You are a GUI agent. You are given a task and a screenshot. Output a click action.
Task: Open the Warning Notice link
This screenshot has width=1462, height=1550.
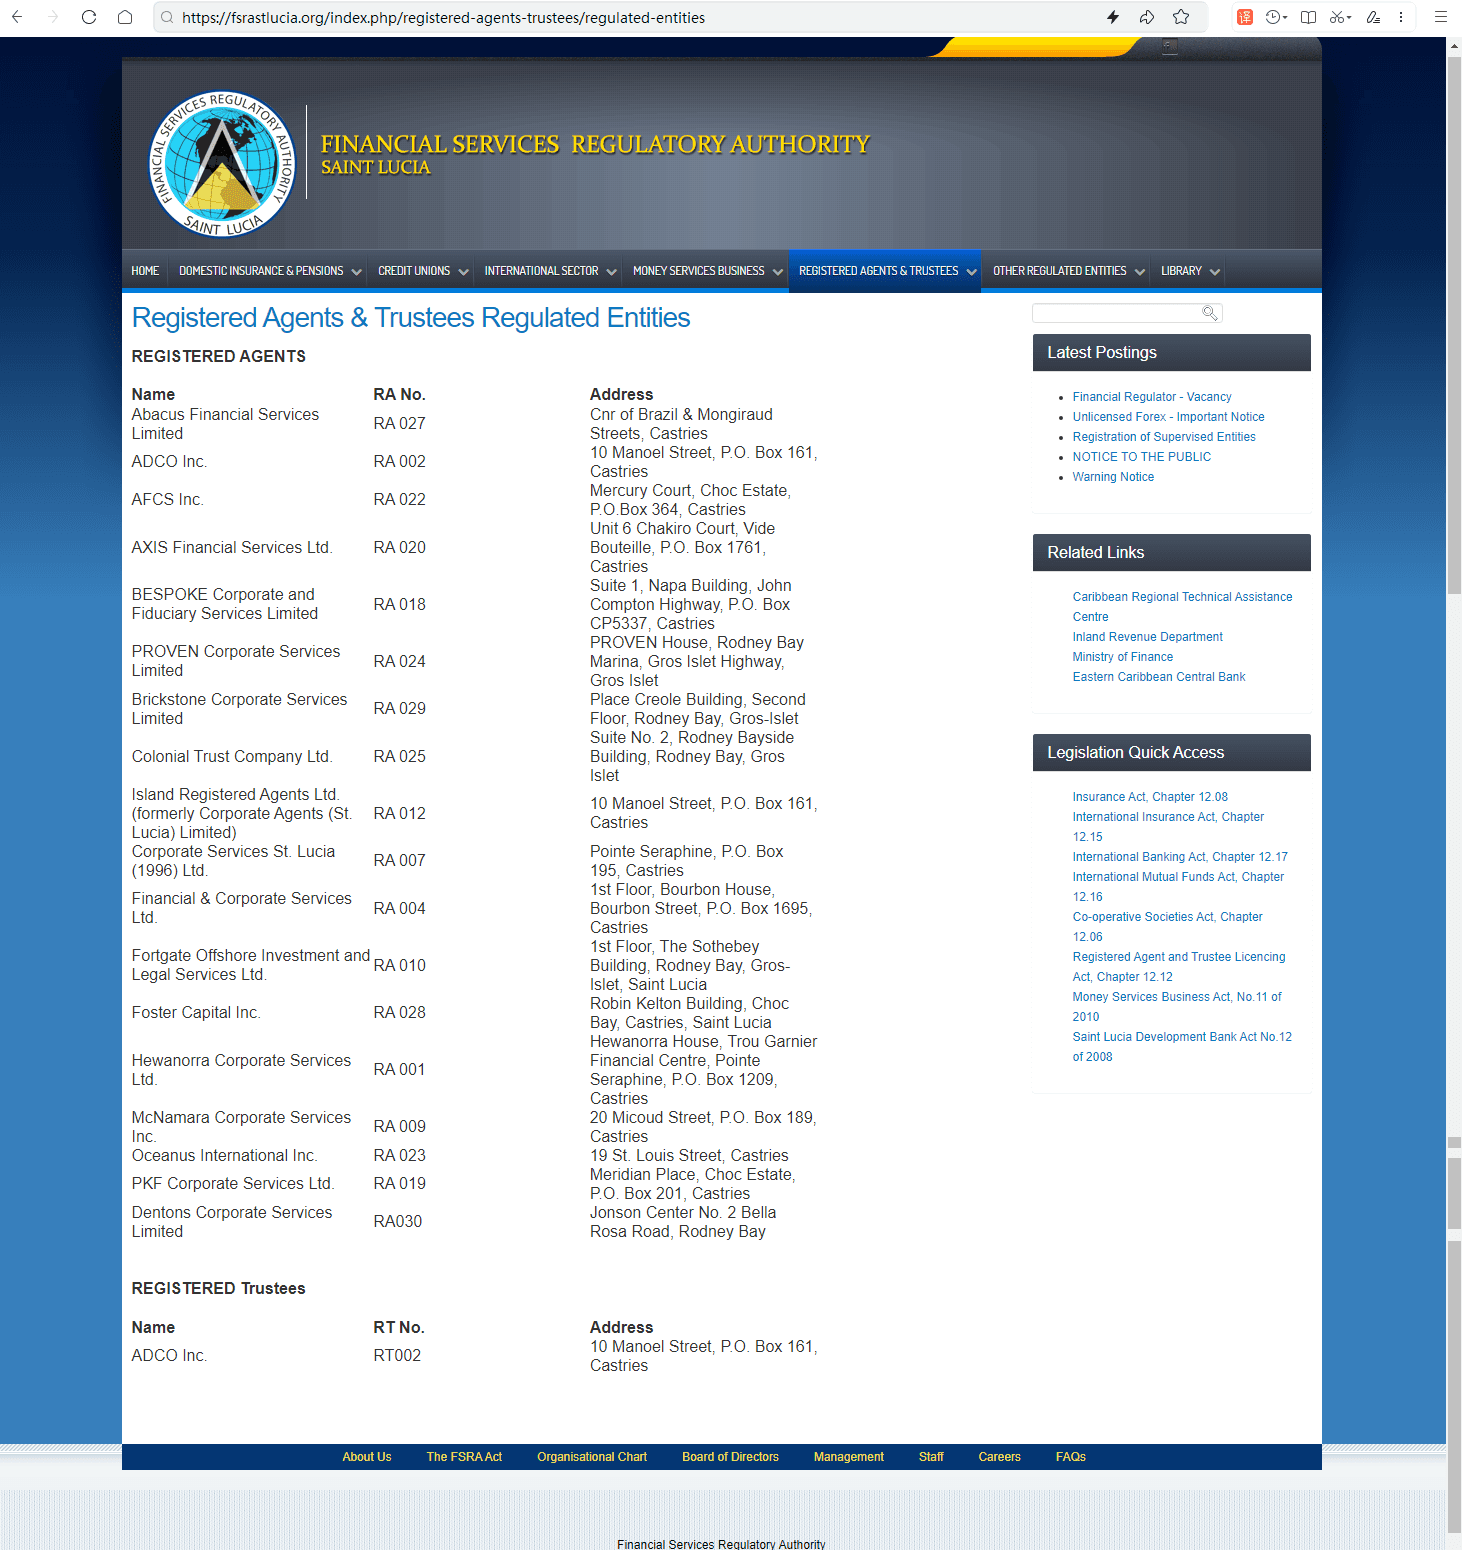(x=1113, y=477)
